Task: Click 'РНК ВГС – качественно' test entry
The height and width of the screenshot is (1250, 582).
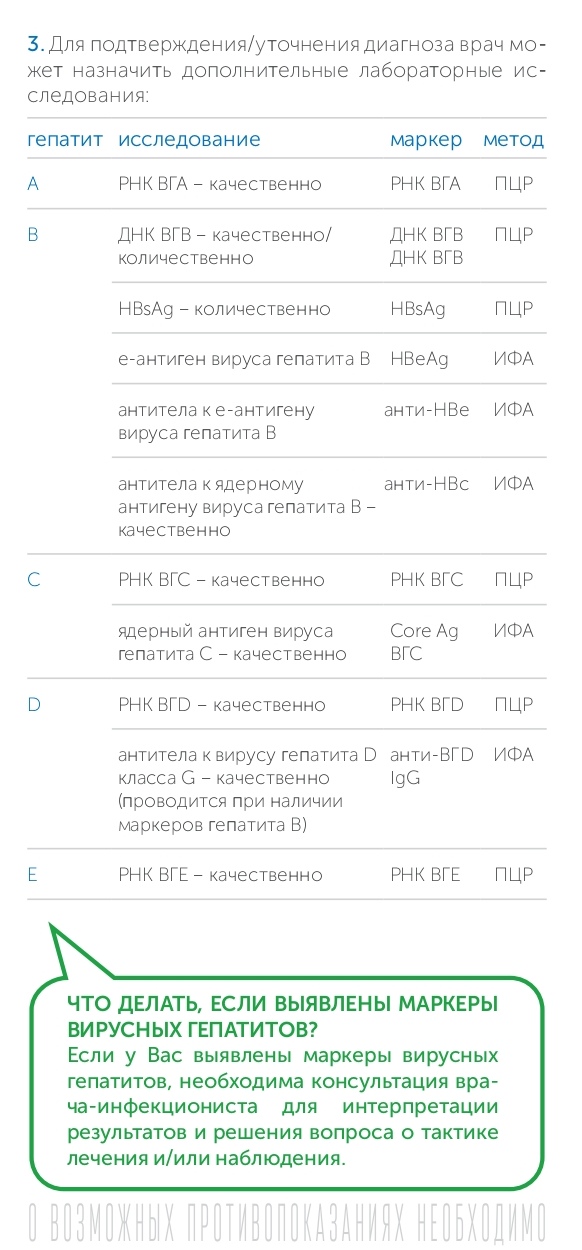Action: point(221,580)
